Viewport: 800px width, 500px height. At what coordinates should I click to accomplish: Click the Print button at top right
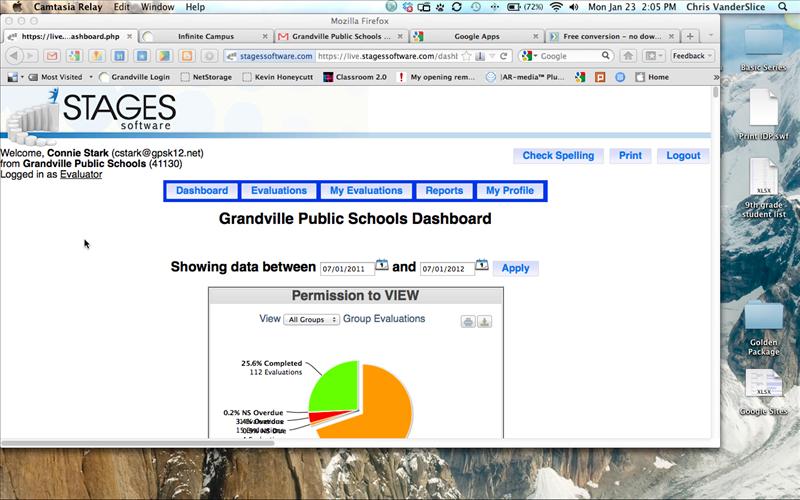630,156
